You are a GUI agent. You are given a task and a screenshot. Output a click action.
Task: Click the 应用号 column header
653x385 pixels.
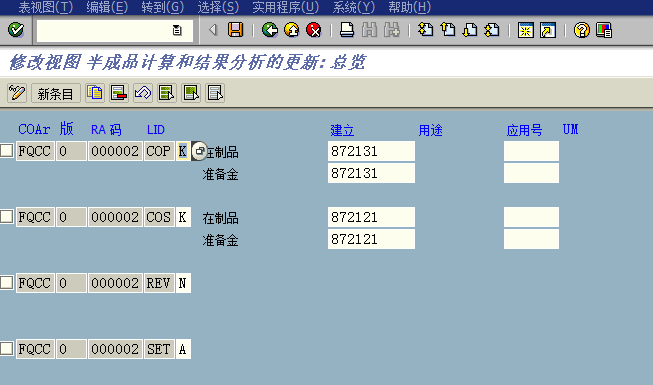(524, 130)
